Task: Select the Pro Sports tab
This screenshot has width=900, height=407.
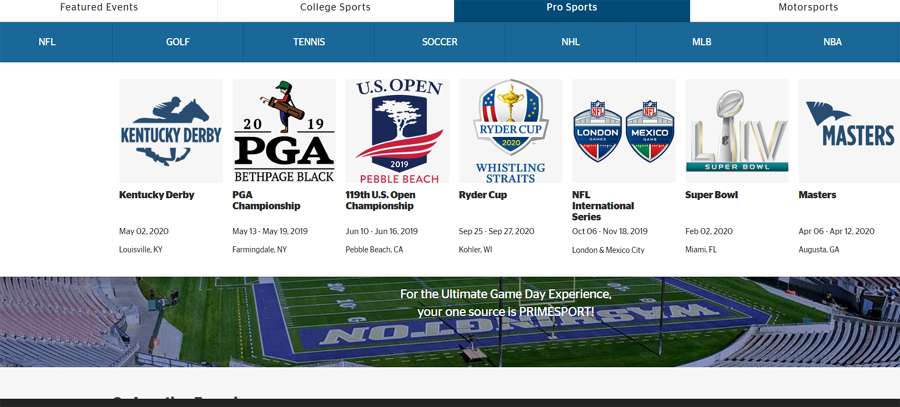Action: coord(571,8)
